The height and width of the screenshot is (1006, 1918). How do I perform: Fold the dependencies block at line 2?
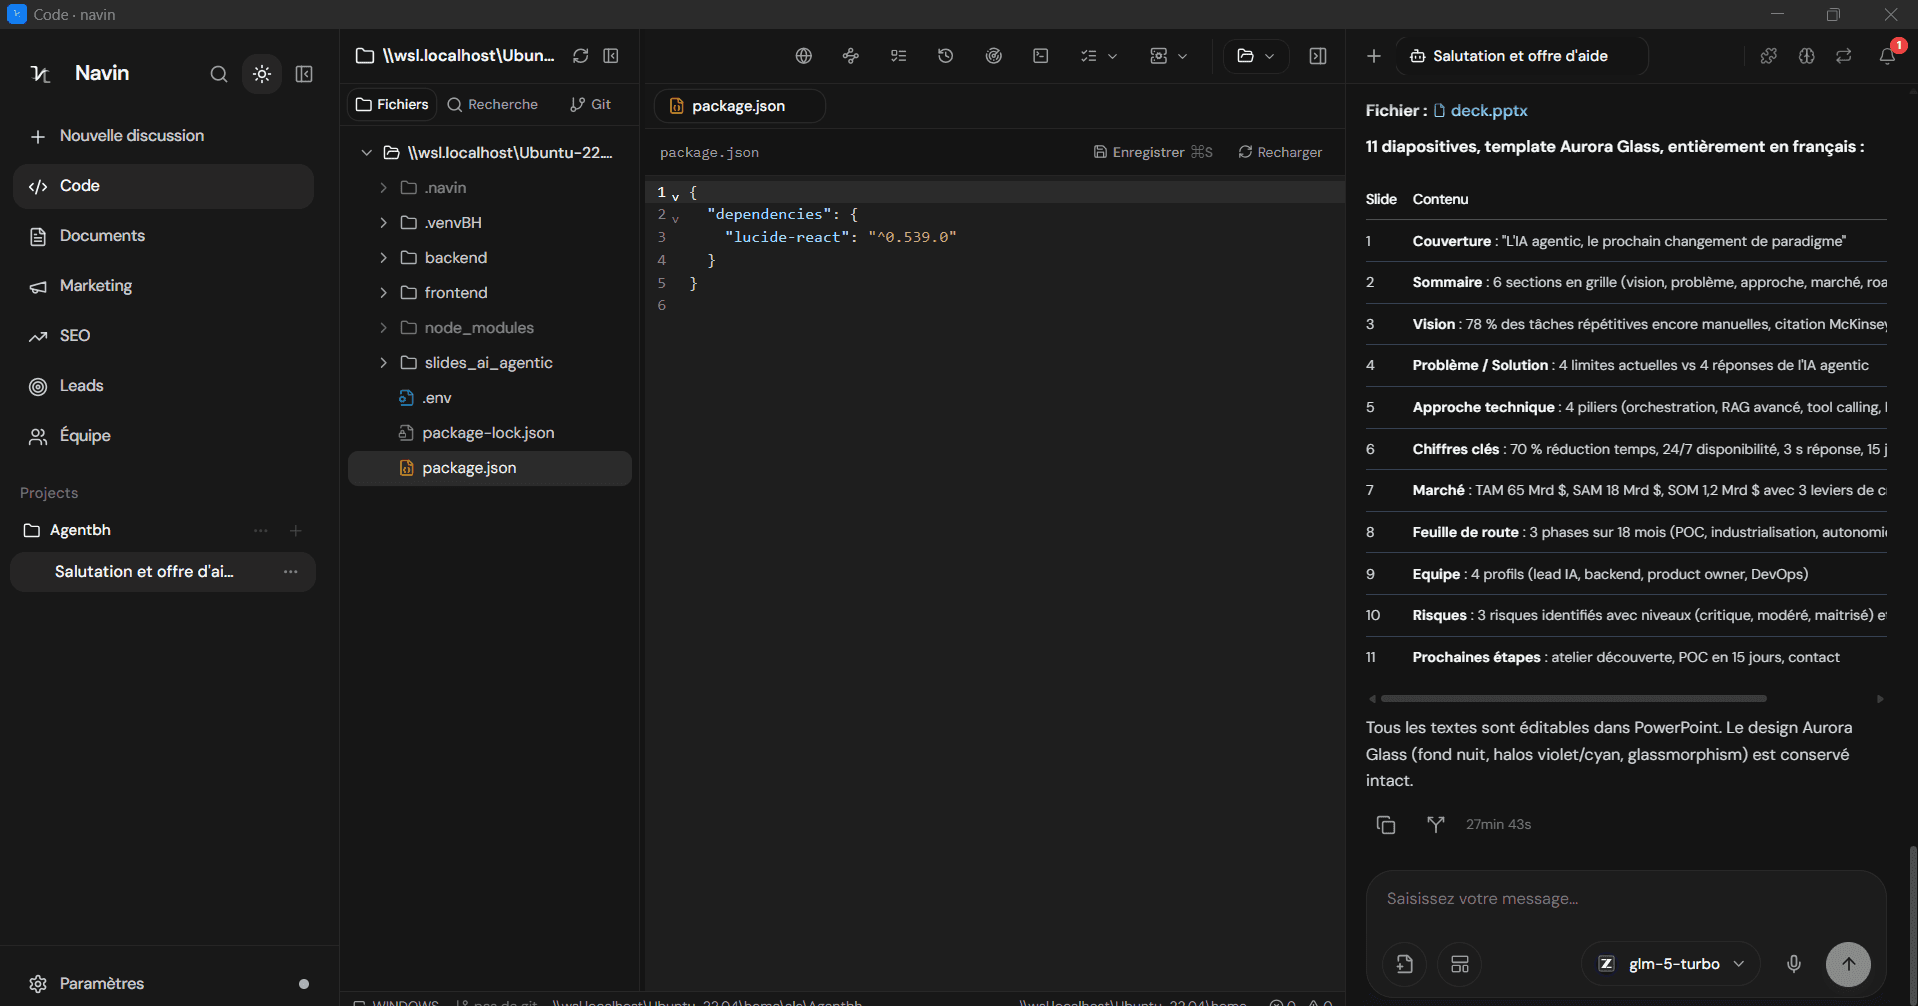click(x=676, y=217)
